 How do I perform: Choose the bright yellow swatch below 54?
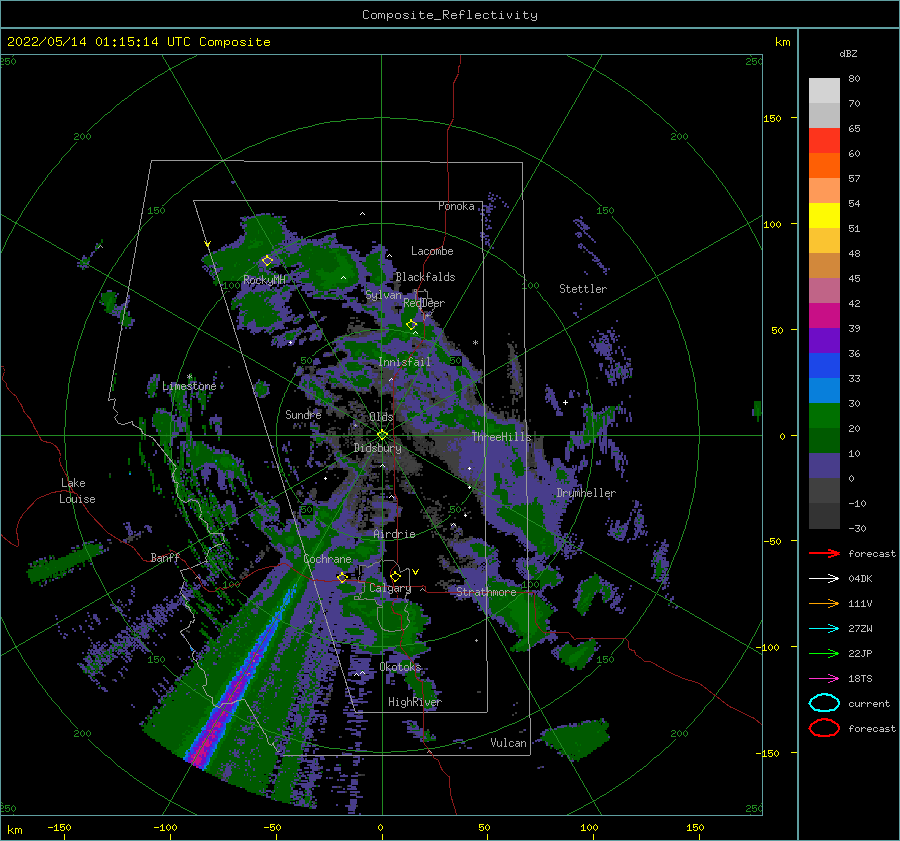point(824,215)
